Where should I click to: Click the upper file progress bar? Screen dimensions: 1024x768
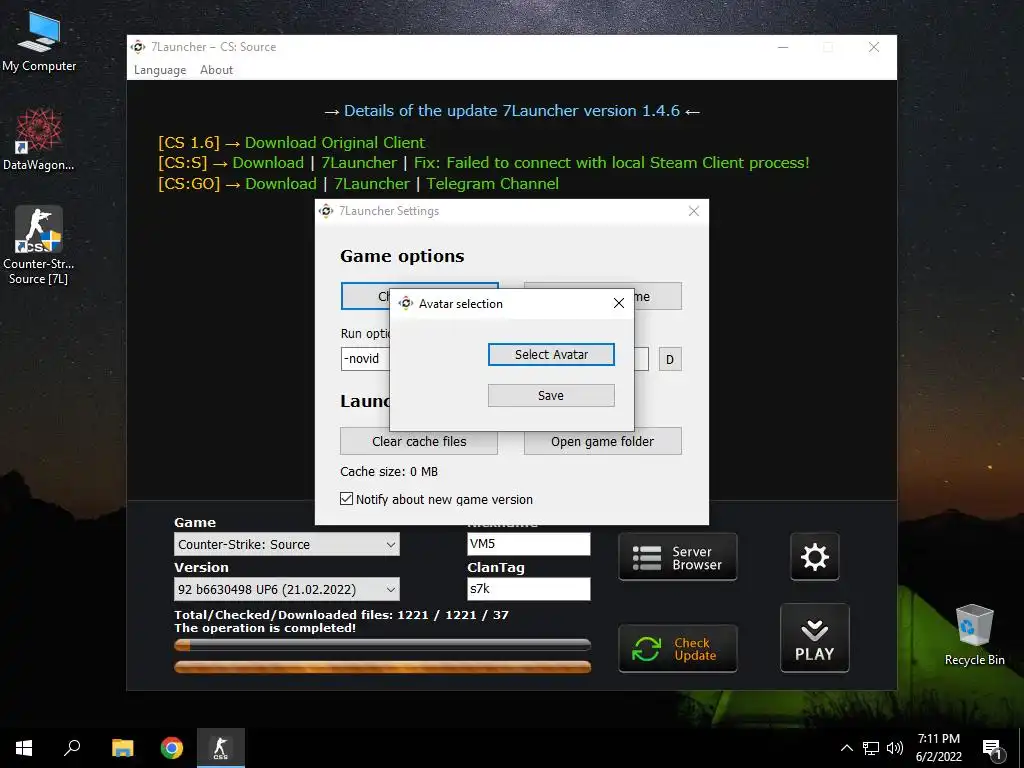tap(383, 645)
